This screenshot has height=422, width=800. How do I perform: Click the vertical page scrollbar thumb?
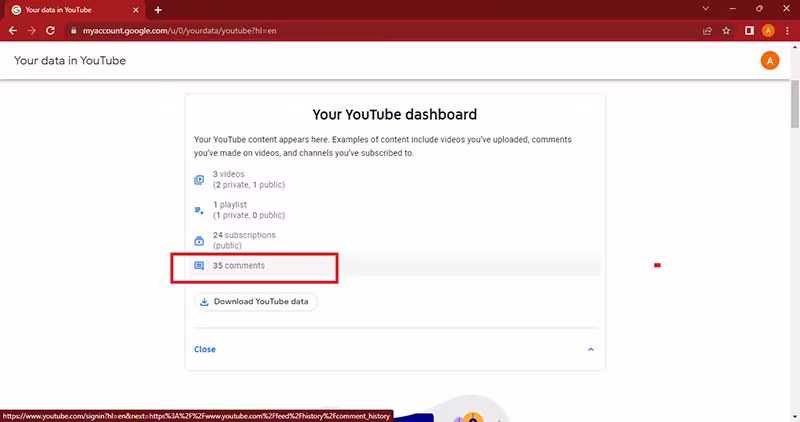795,104
